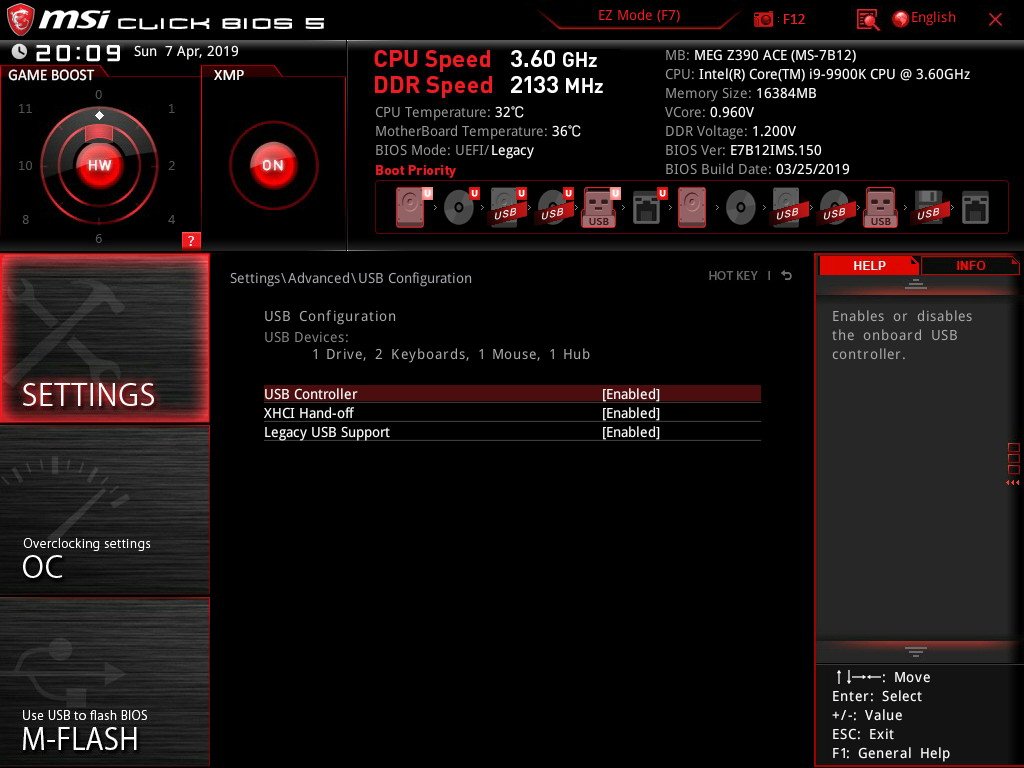The image size is (1024, 768).
Task: Click the DDR Speed 2133 MHz reading
Action: (x=488, y=85)
